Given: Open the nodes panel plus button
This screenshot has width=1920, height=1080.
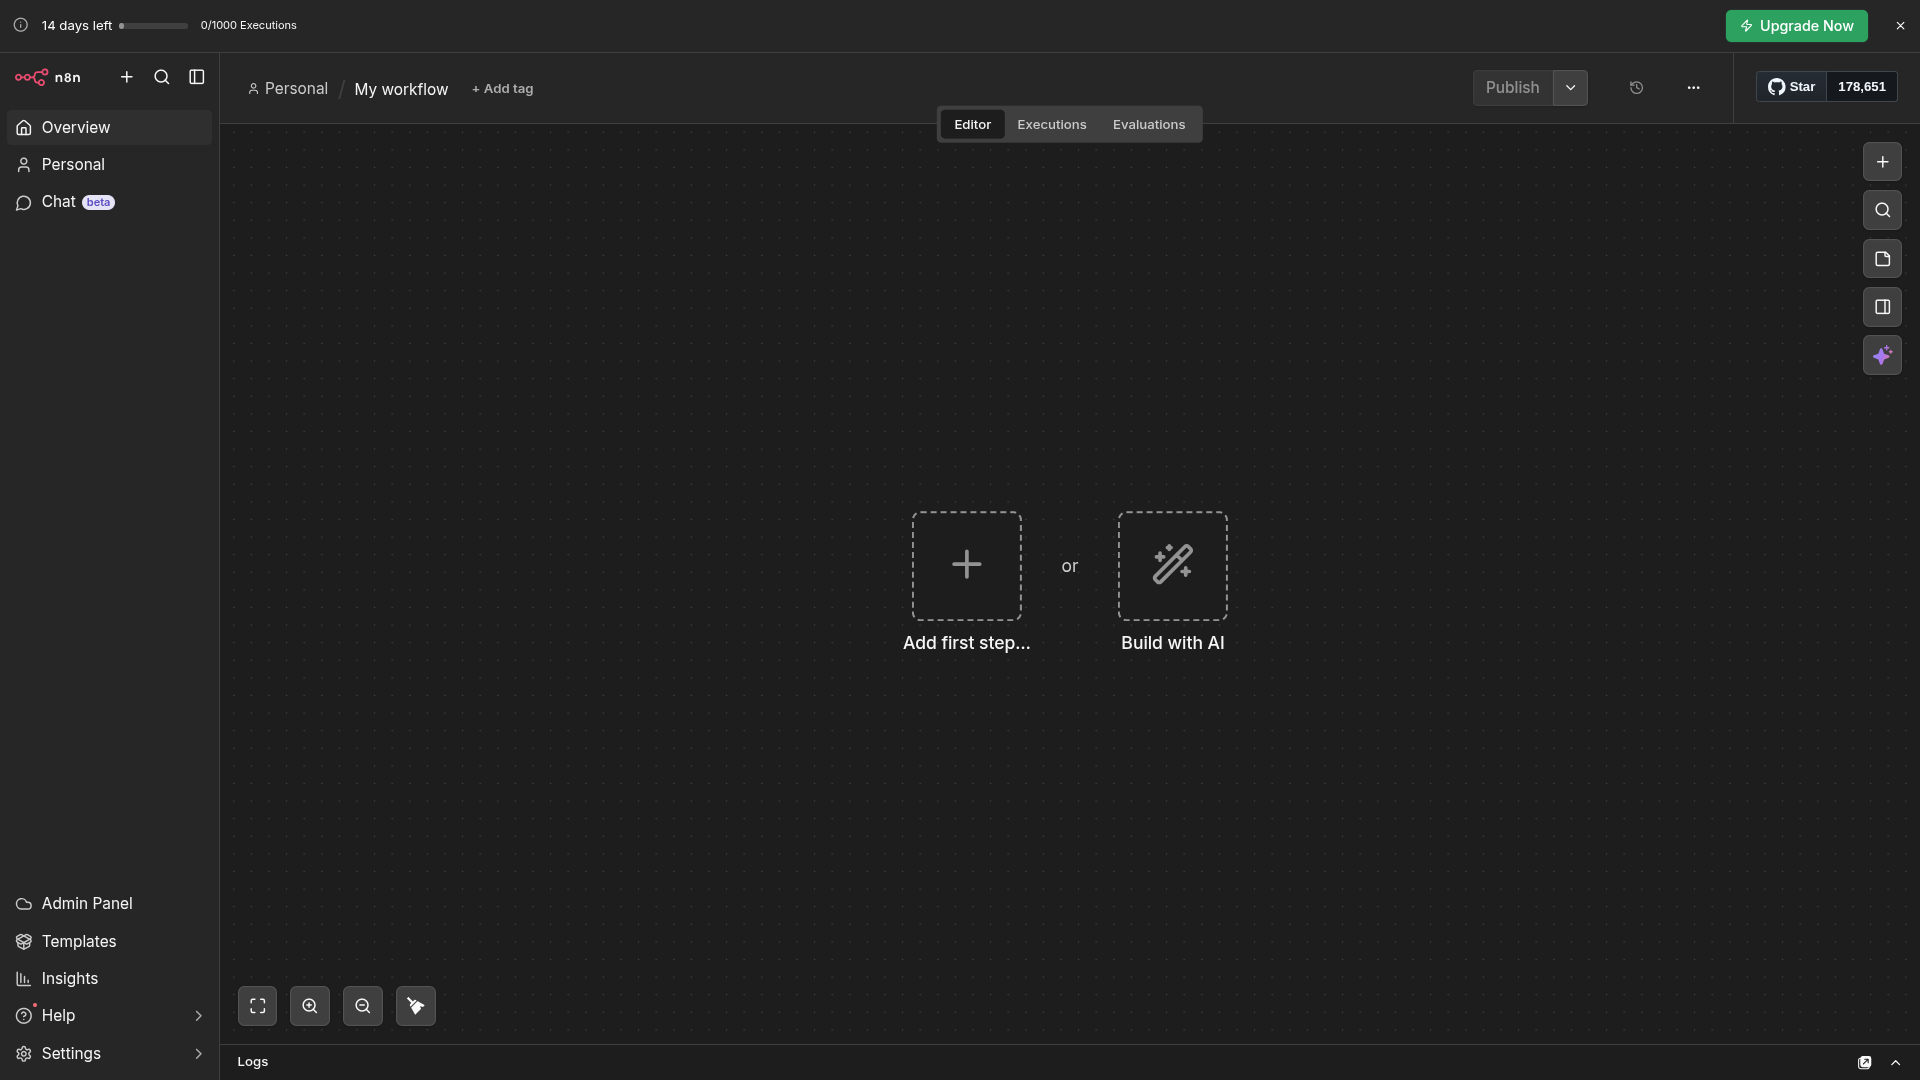Looking at the screenshot, I should [1882, 162].
